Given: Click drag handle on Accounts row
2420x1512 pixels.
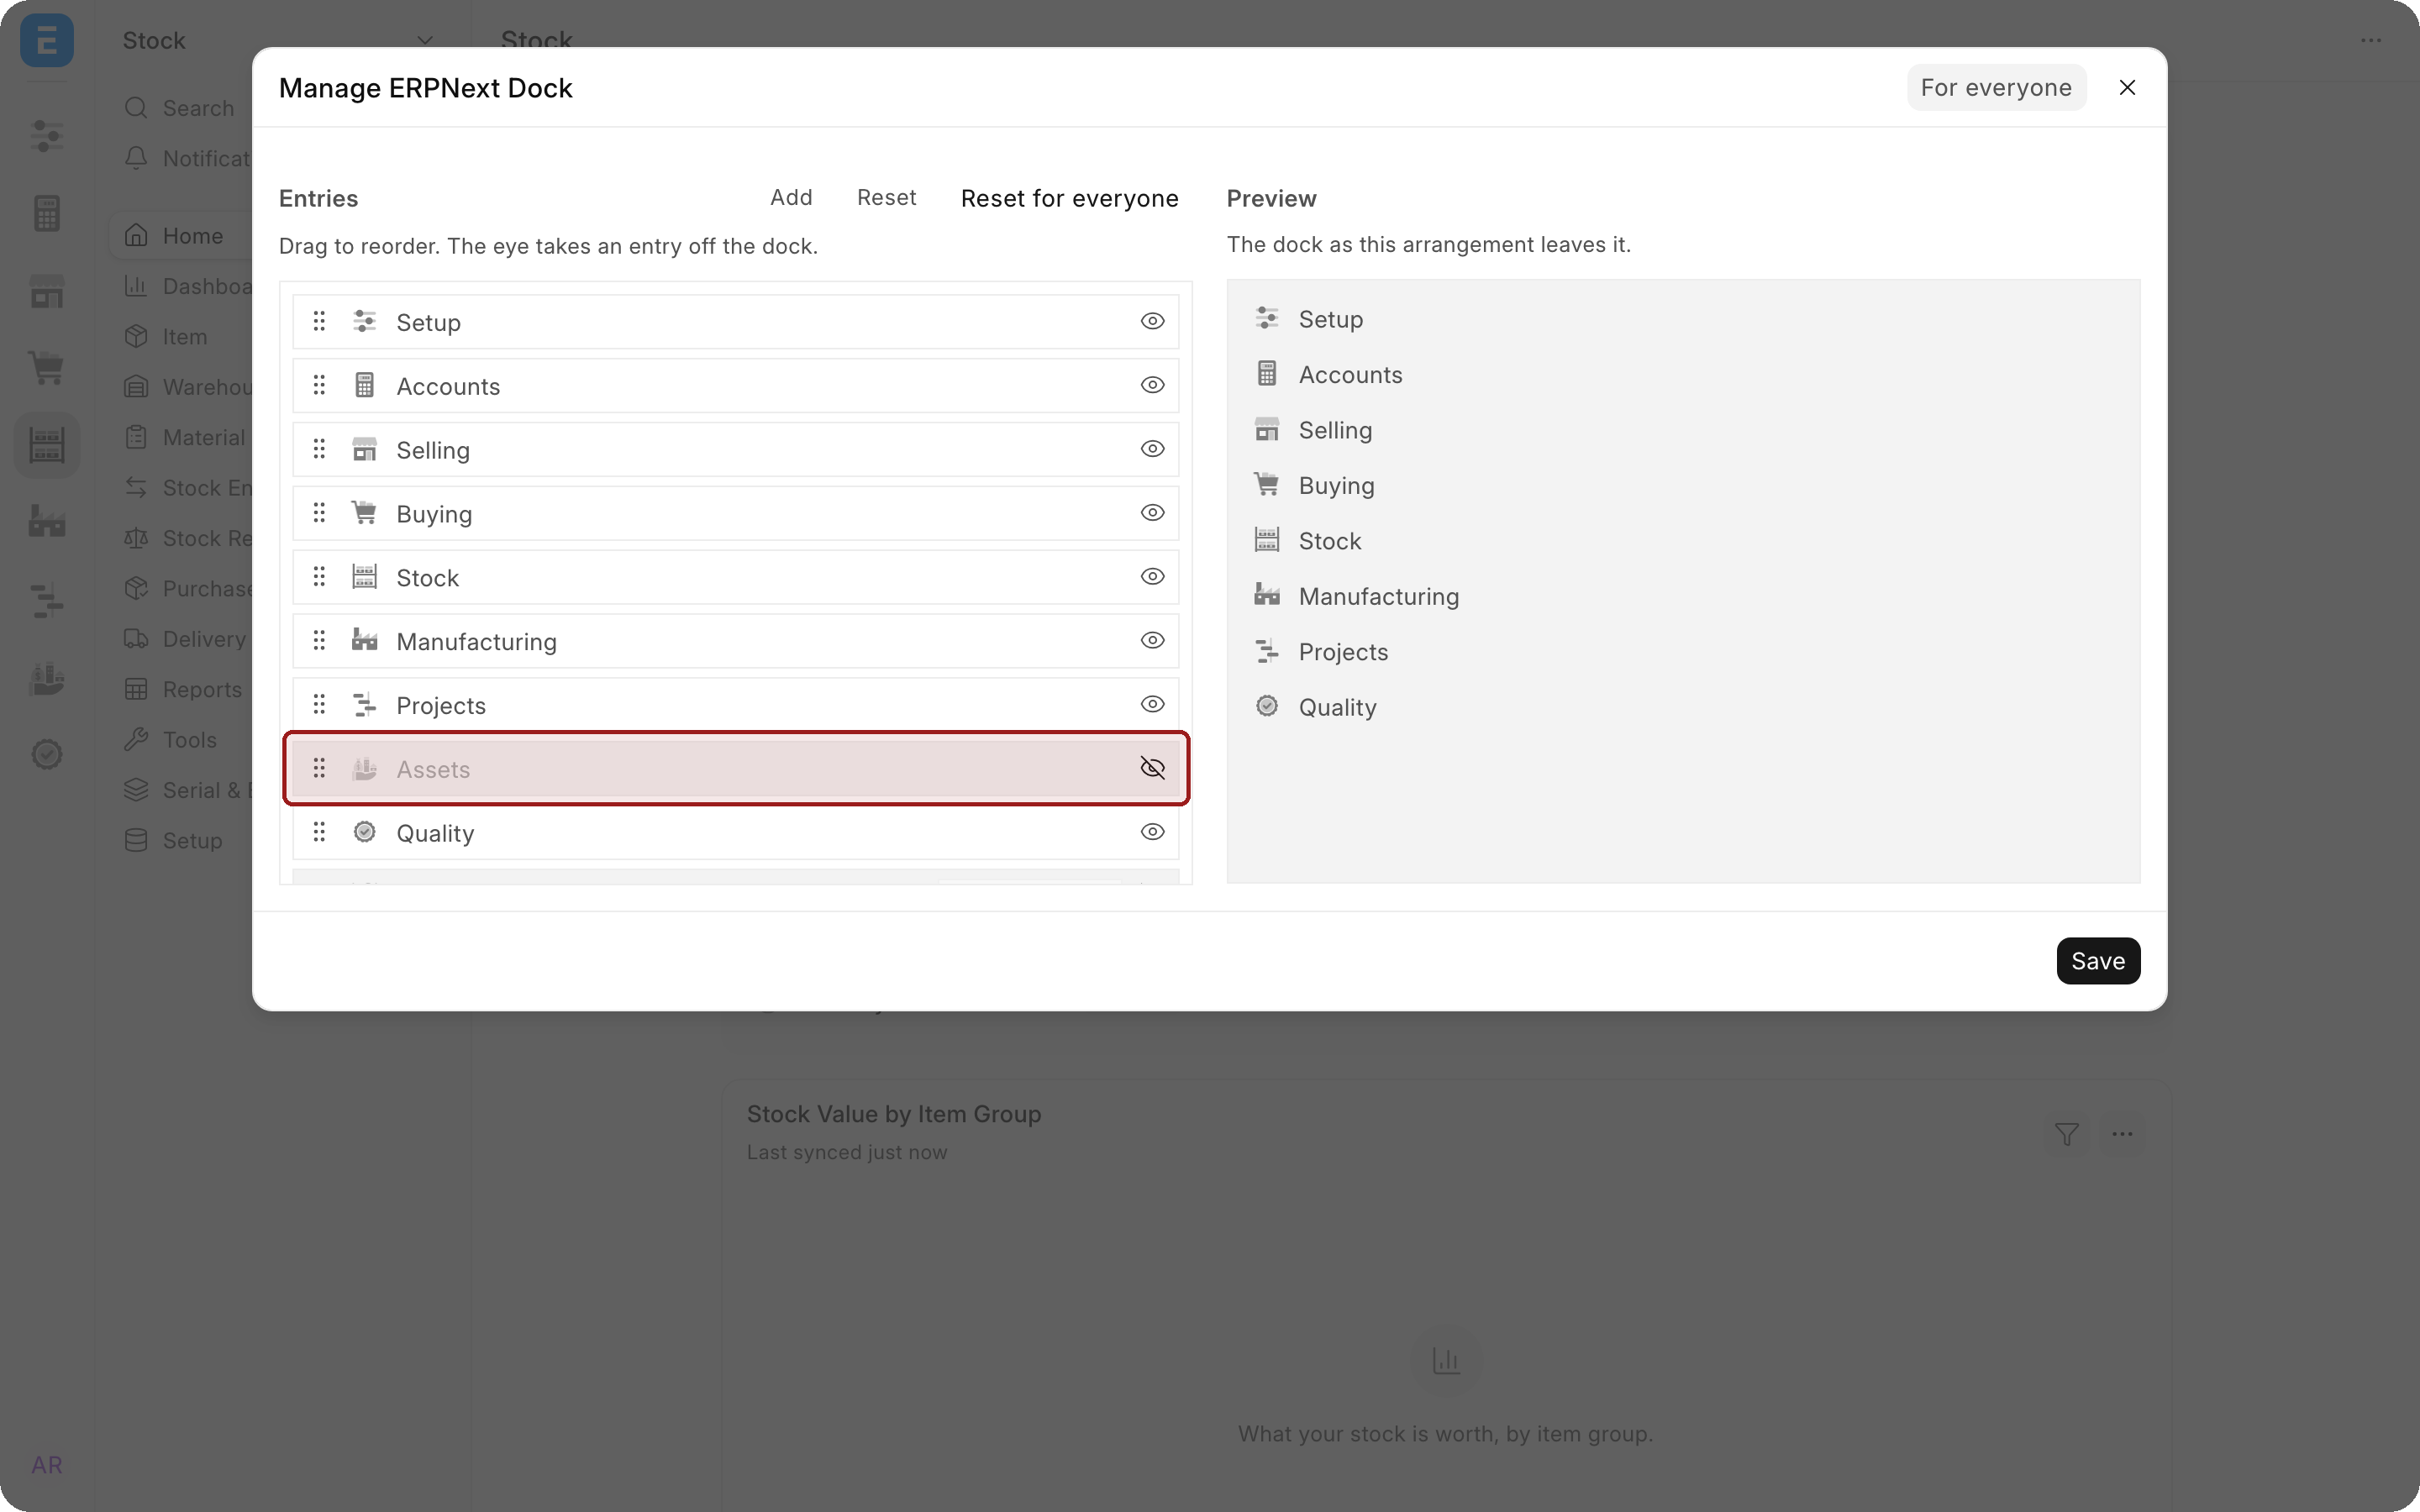Looking at the screenshot, I should [319, 385].
